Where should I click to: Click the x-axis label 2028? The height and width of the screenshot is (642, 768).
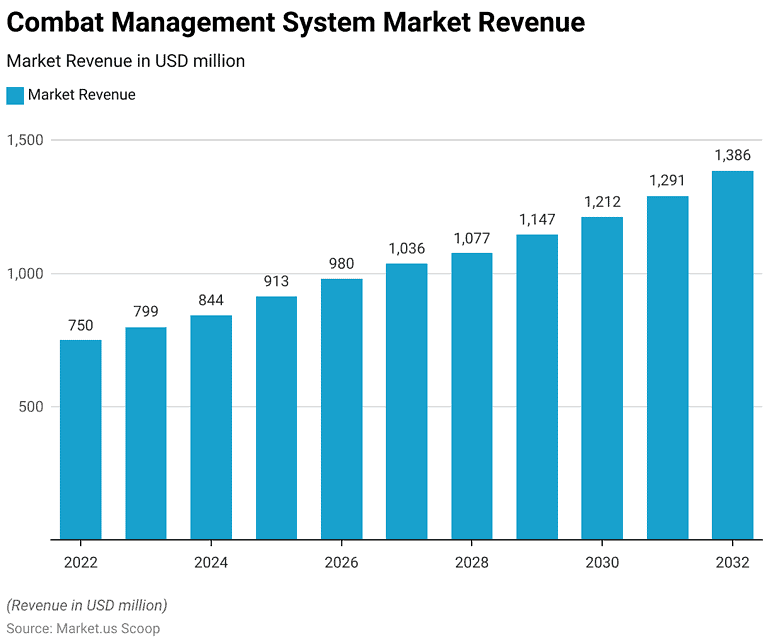(472, 562)
